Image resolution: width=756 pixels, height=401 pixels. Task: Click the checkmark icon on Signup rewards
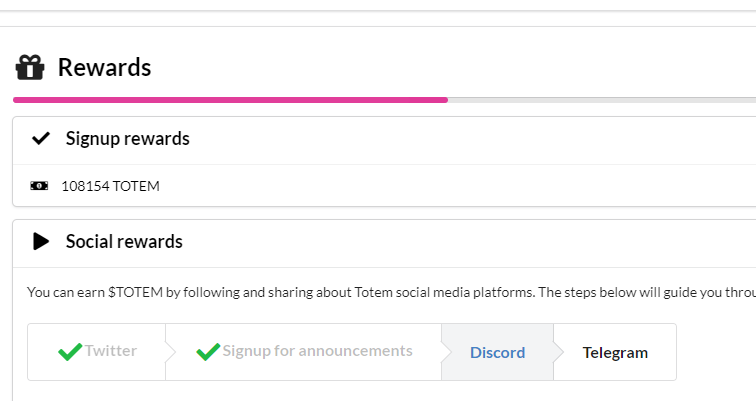41,139
